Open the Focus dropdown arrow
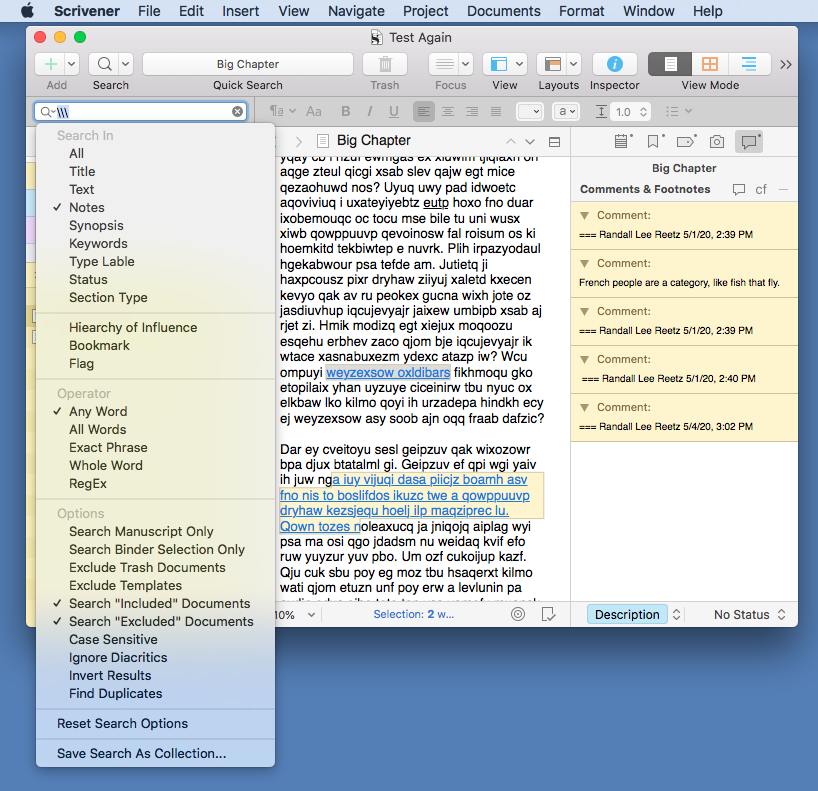 tap(466, 64)
